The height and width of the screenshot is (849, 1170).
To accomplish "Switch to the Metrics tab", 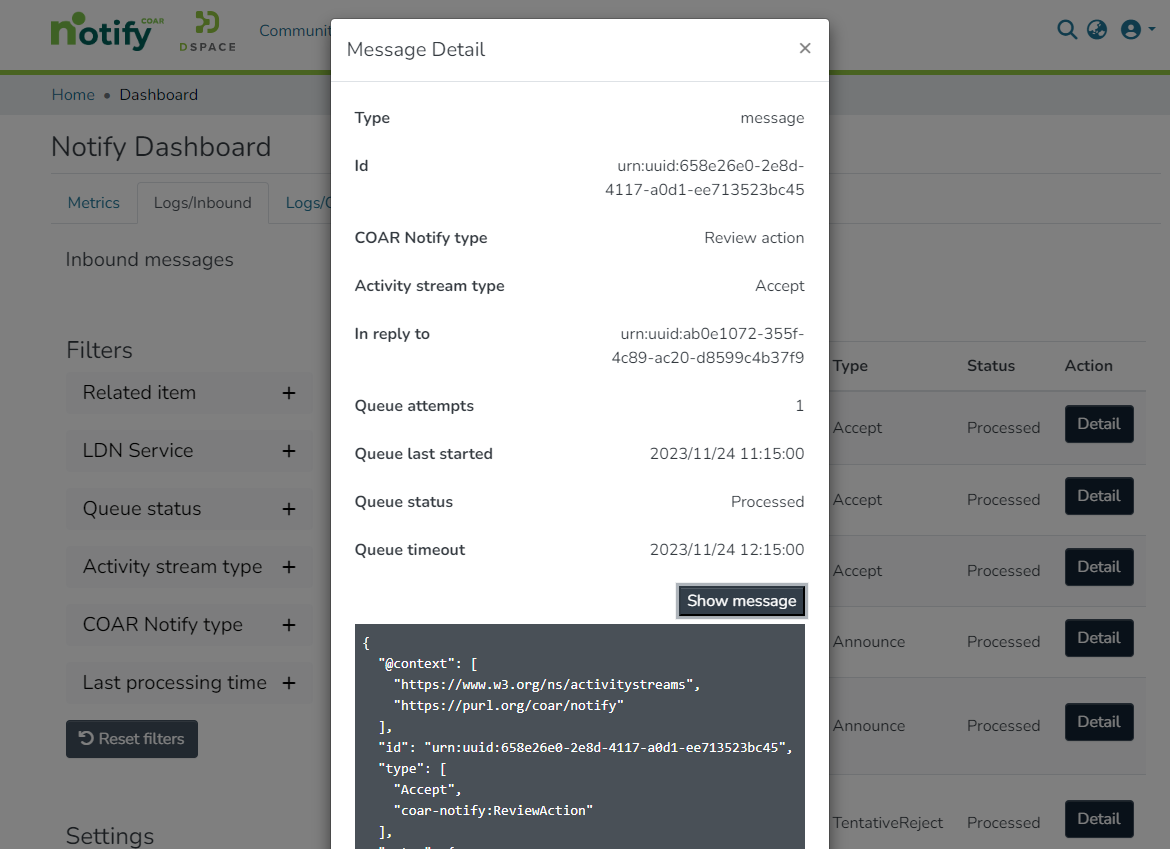I will (x=94, y=203).
